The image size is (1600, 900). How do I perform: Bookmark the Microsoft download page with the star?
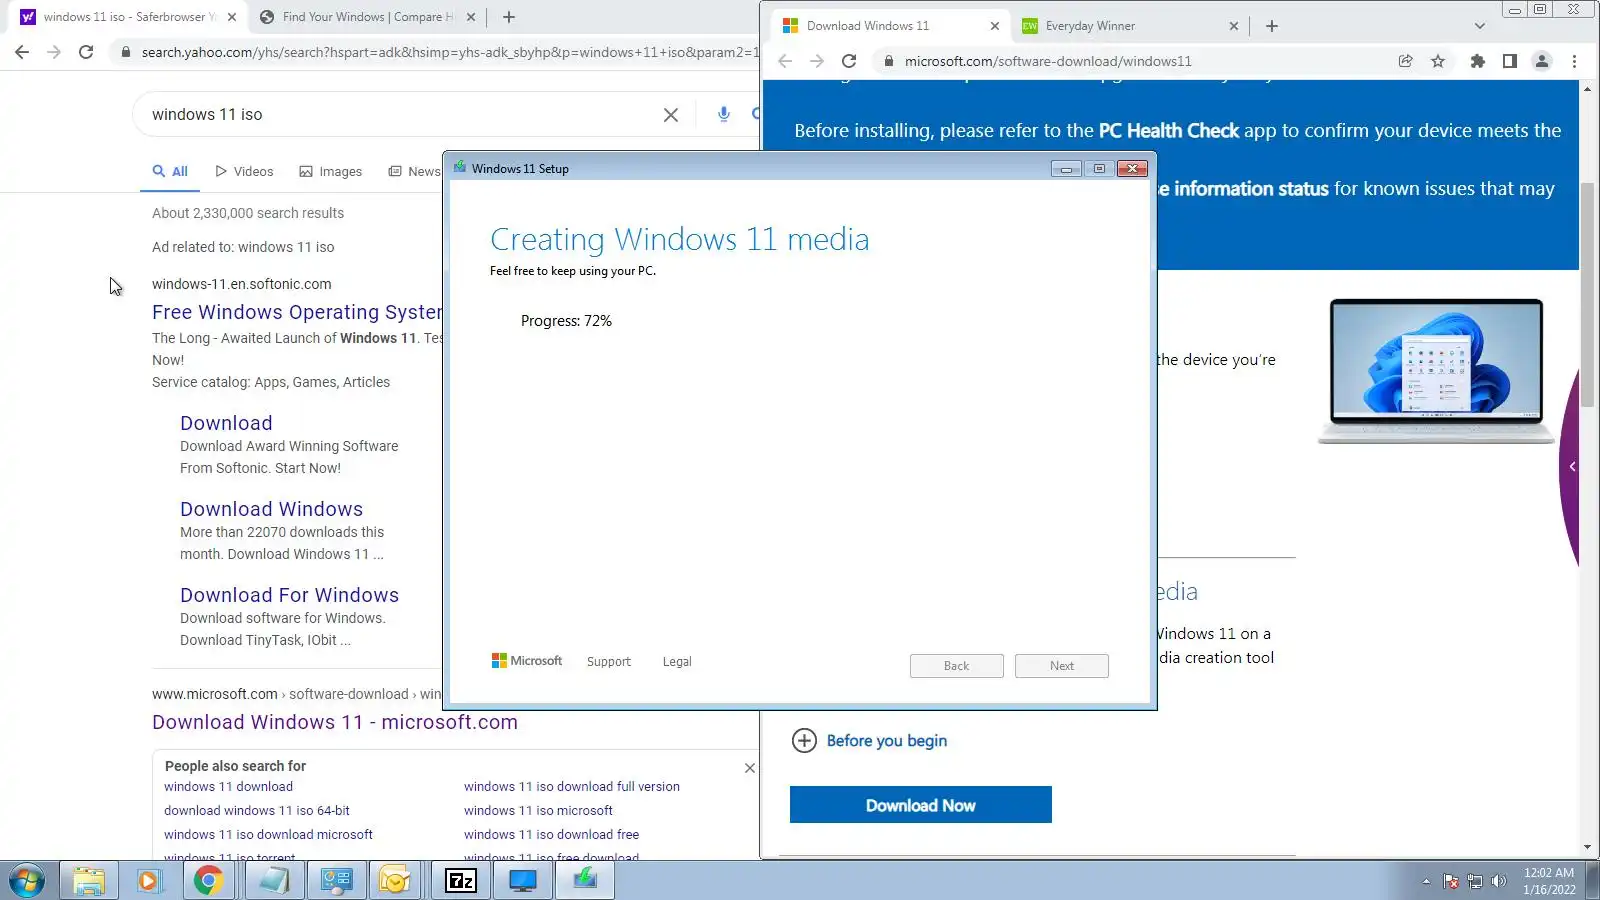pyautogui.click(x=1438, y=61)
